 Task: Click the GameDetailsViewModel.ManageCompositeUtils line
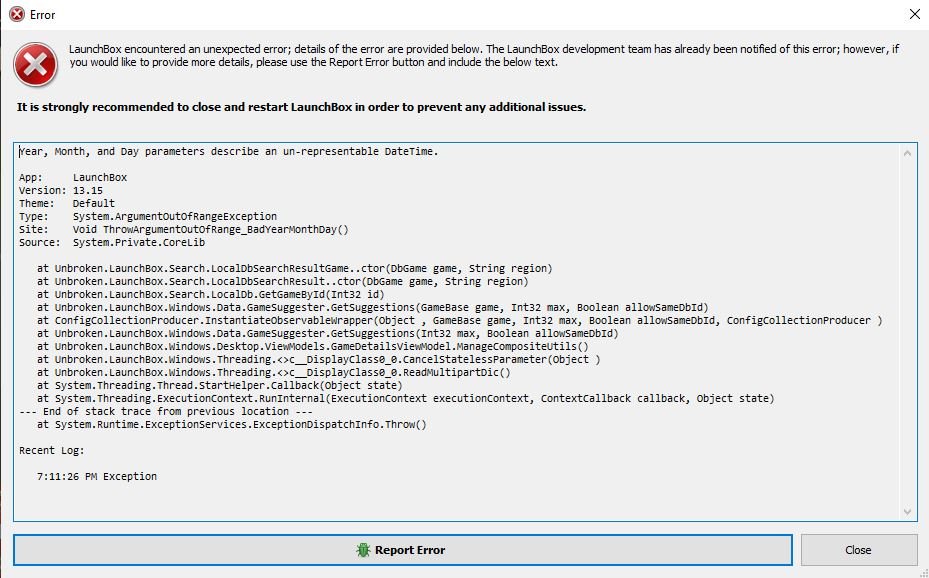coord(313,347)
